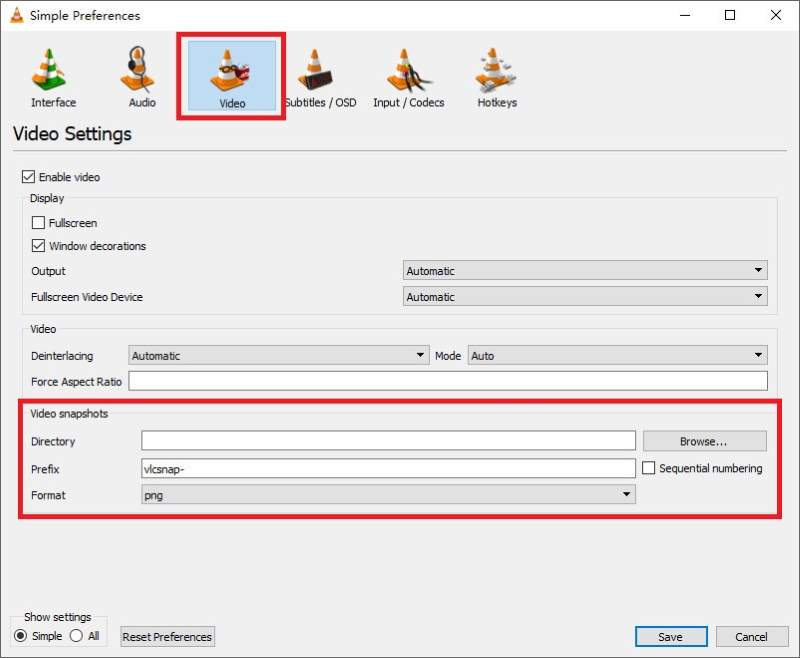
Task: Open the Audio preferences category
Action: 141,78
